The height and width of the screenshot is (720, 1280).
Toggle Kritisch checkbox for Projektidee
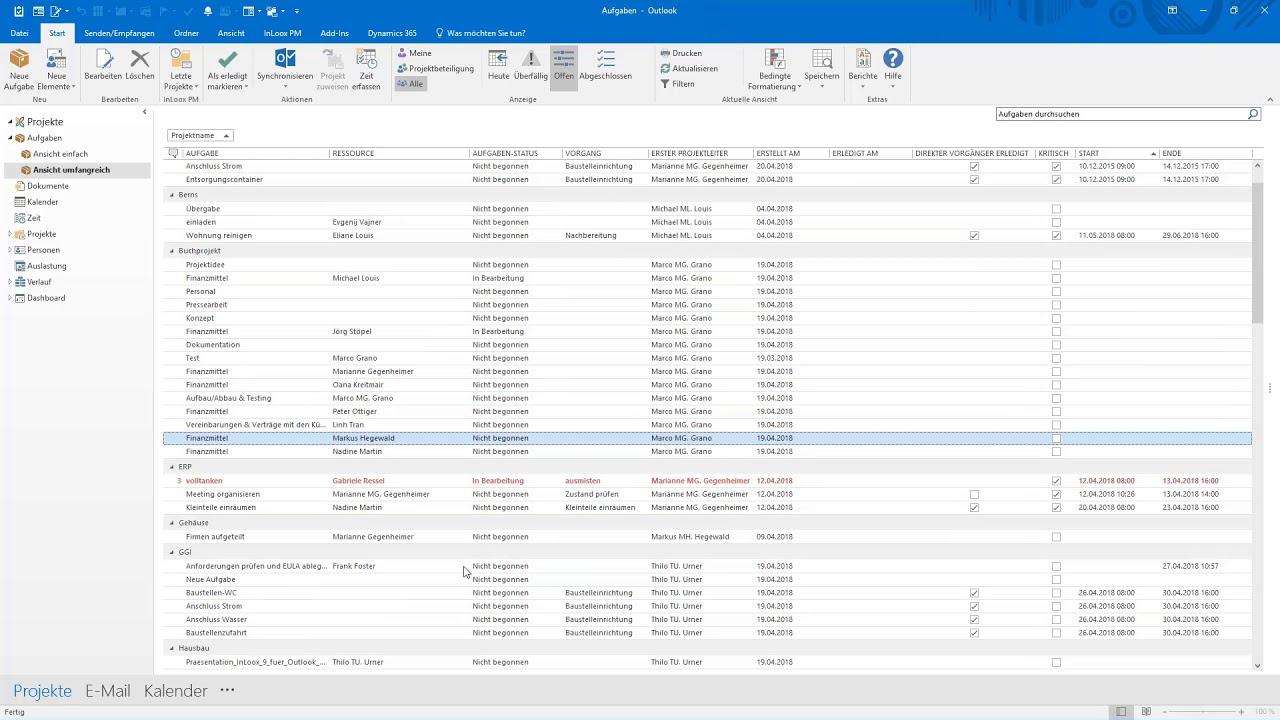1056,265
